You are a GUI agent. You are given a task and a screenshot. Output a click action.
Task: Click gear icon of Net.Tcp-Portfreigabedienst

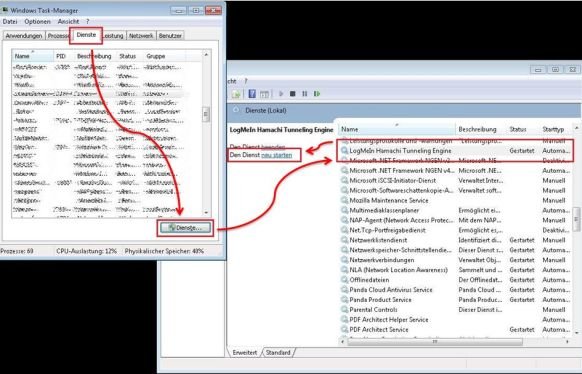point(344,230)
